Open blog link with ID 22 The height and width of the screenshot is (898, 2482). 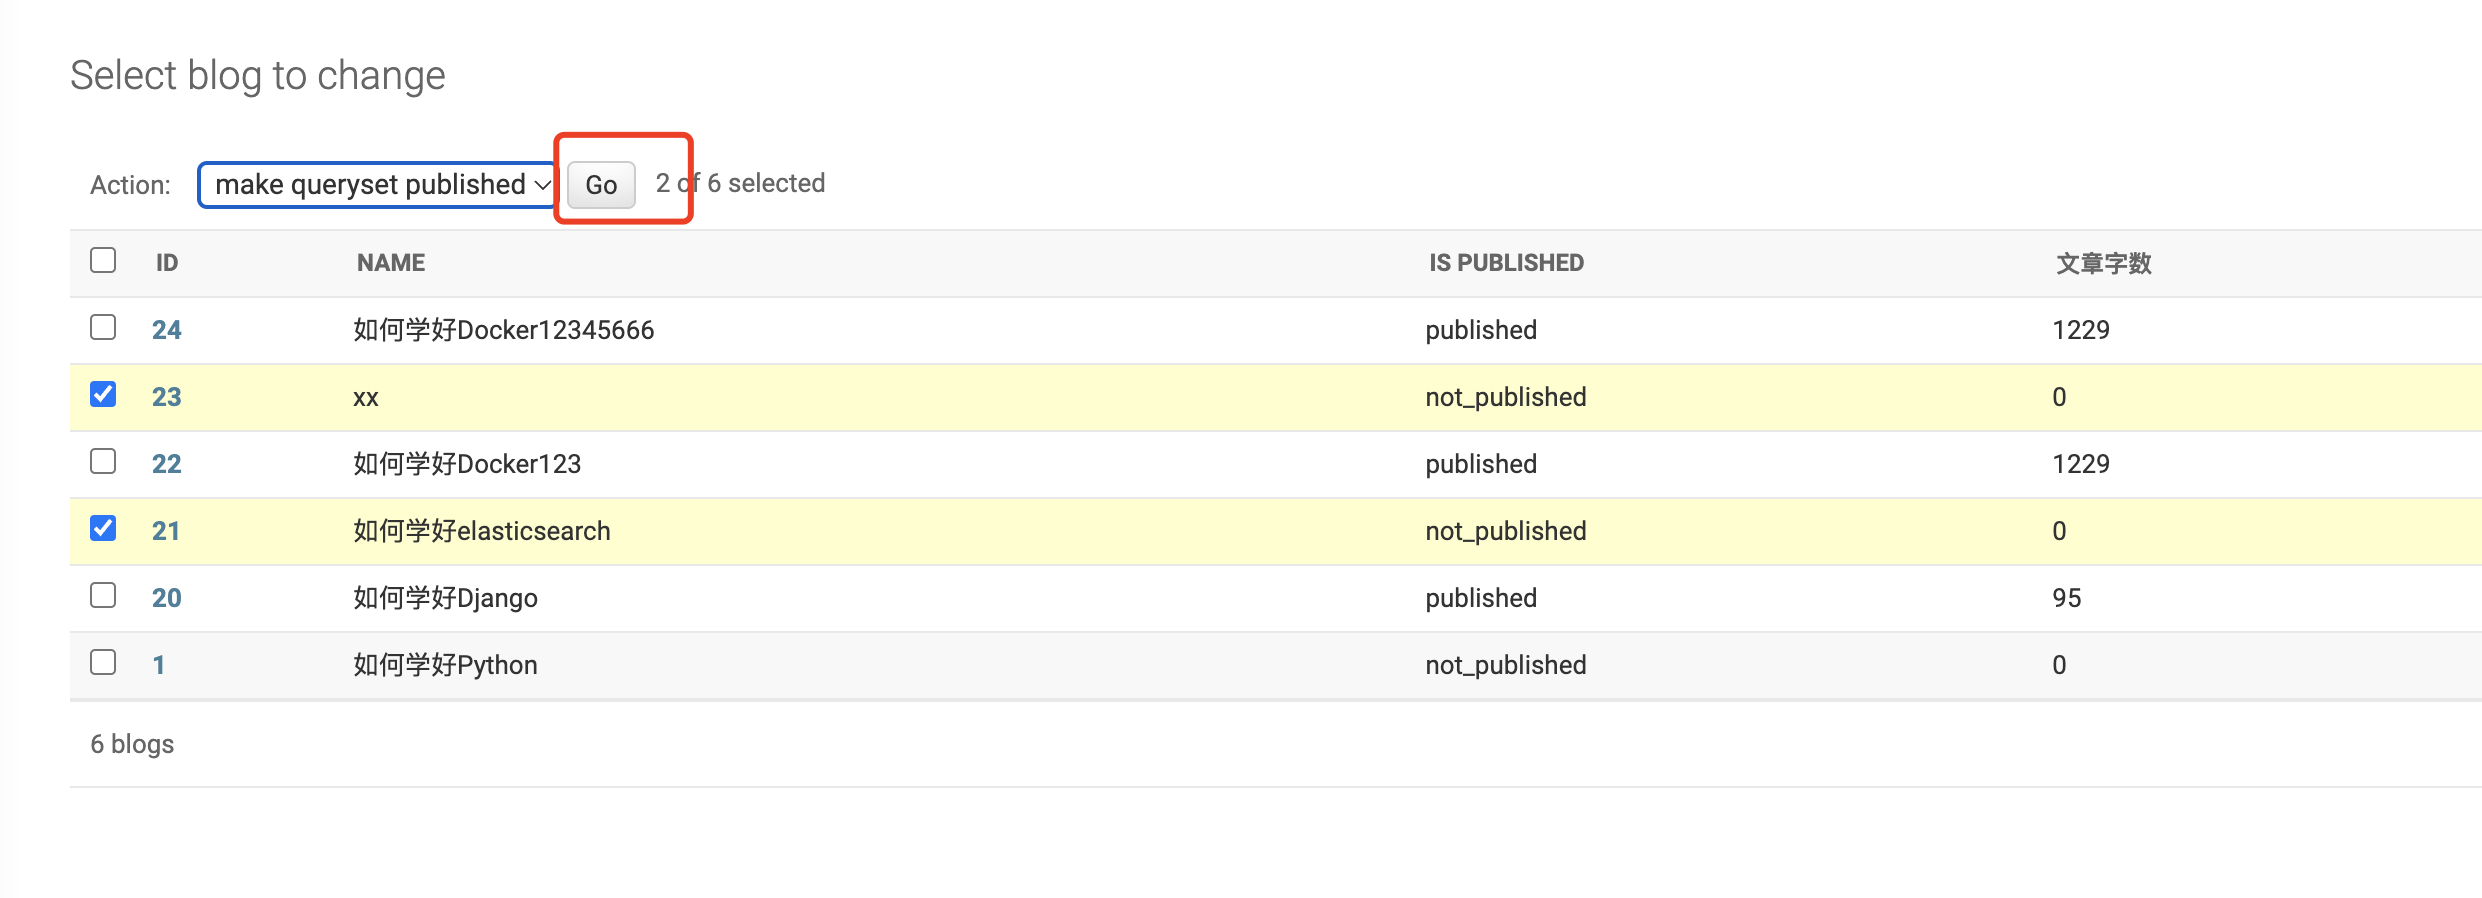[166, 464]
